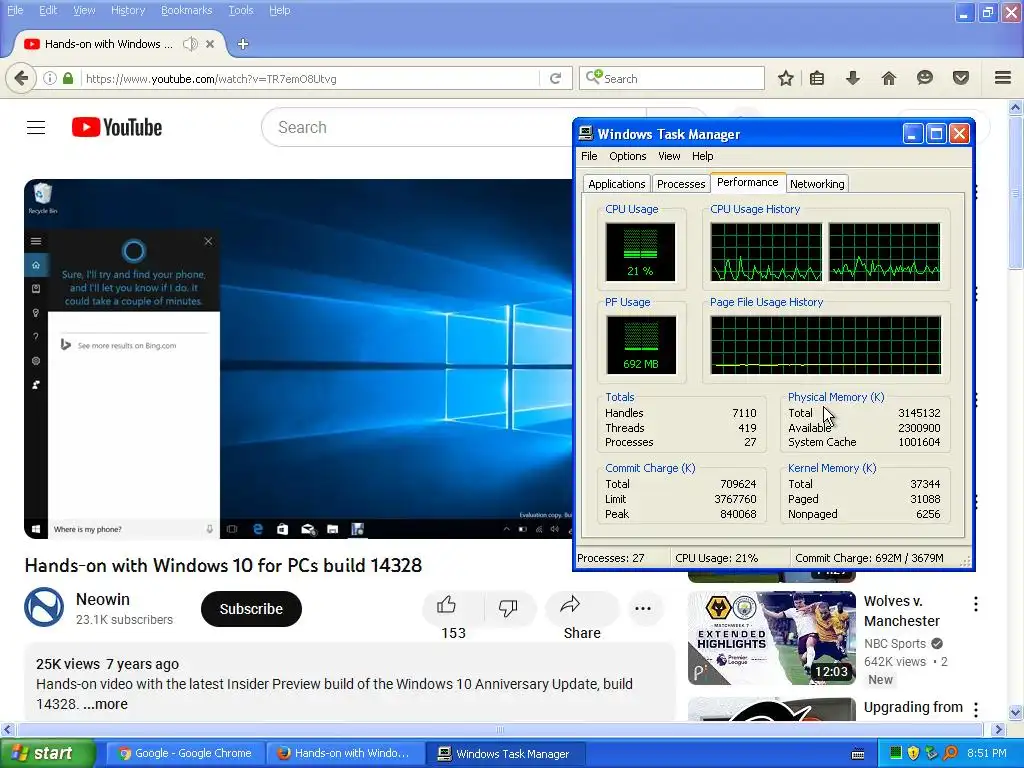The width and height of the screenshot is (1024, 768).
Task: Open the History menu in Firefox
Action: [128, 10]
